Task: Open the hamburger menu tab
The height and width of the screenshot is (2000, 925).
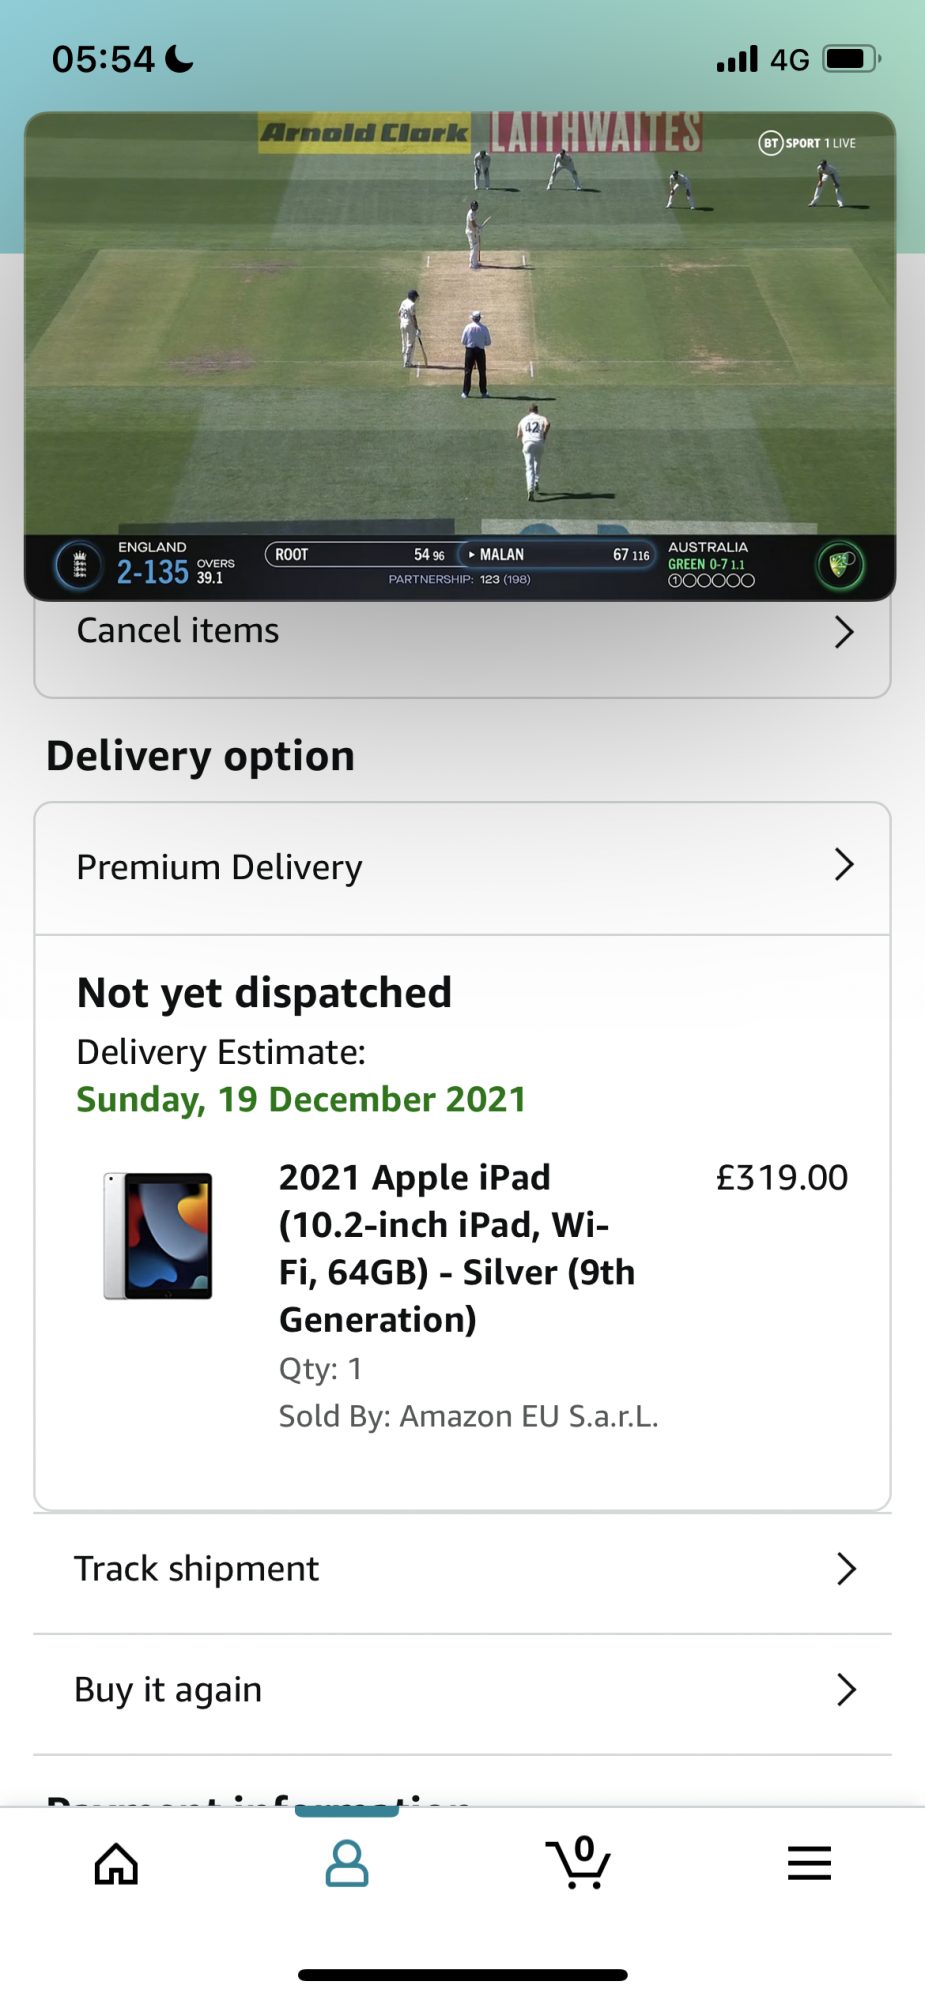Action: point(809,1863)
